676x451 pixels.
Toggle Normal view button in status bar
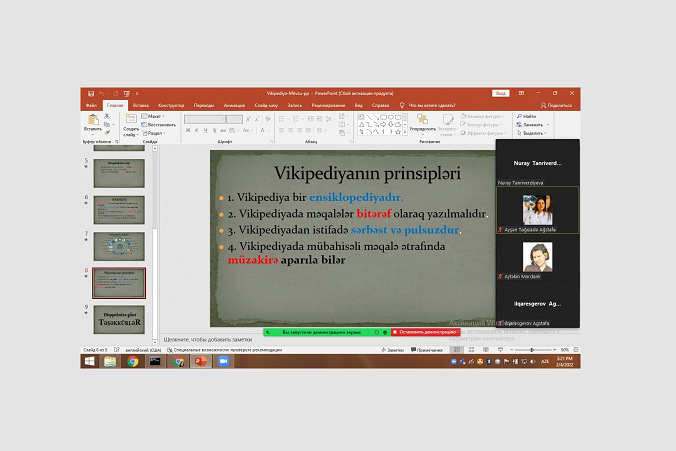(x=457, y=350)
